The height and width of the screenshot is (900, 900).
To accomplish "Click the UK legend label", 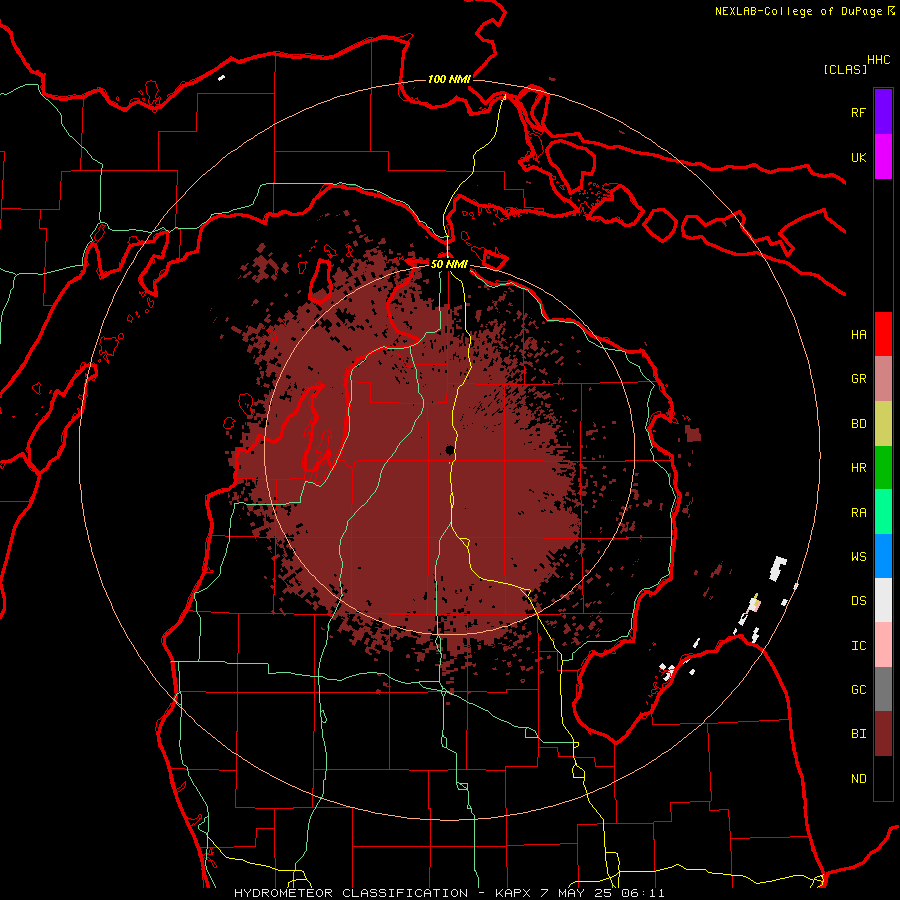I will pos(858,157).
